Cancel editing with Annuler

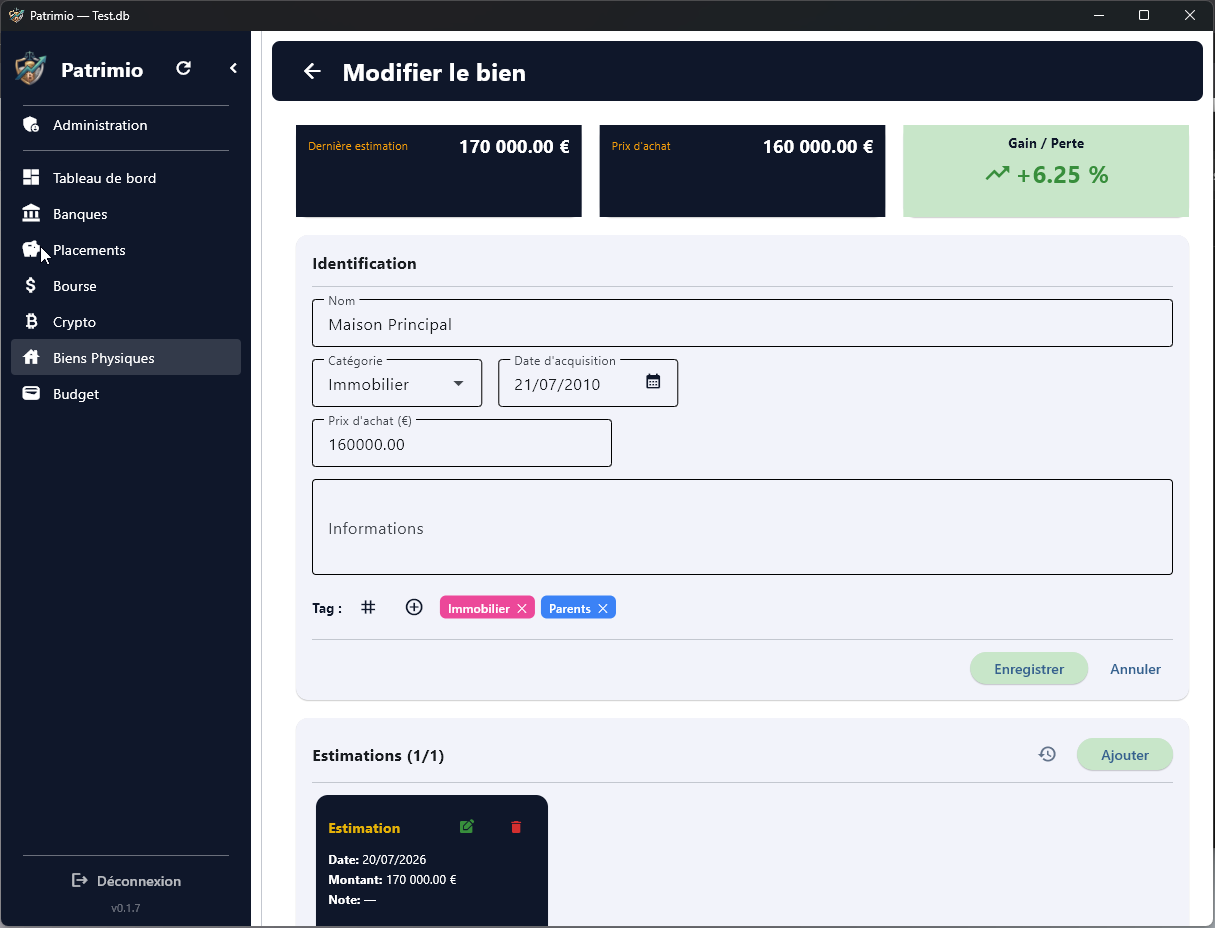(1135, 669)
